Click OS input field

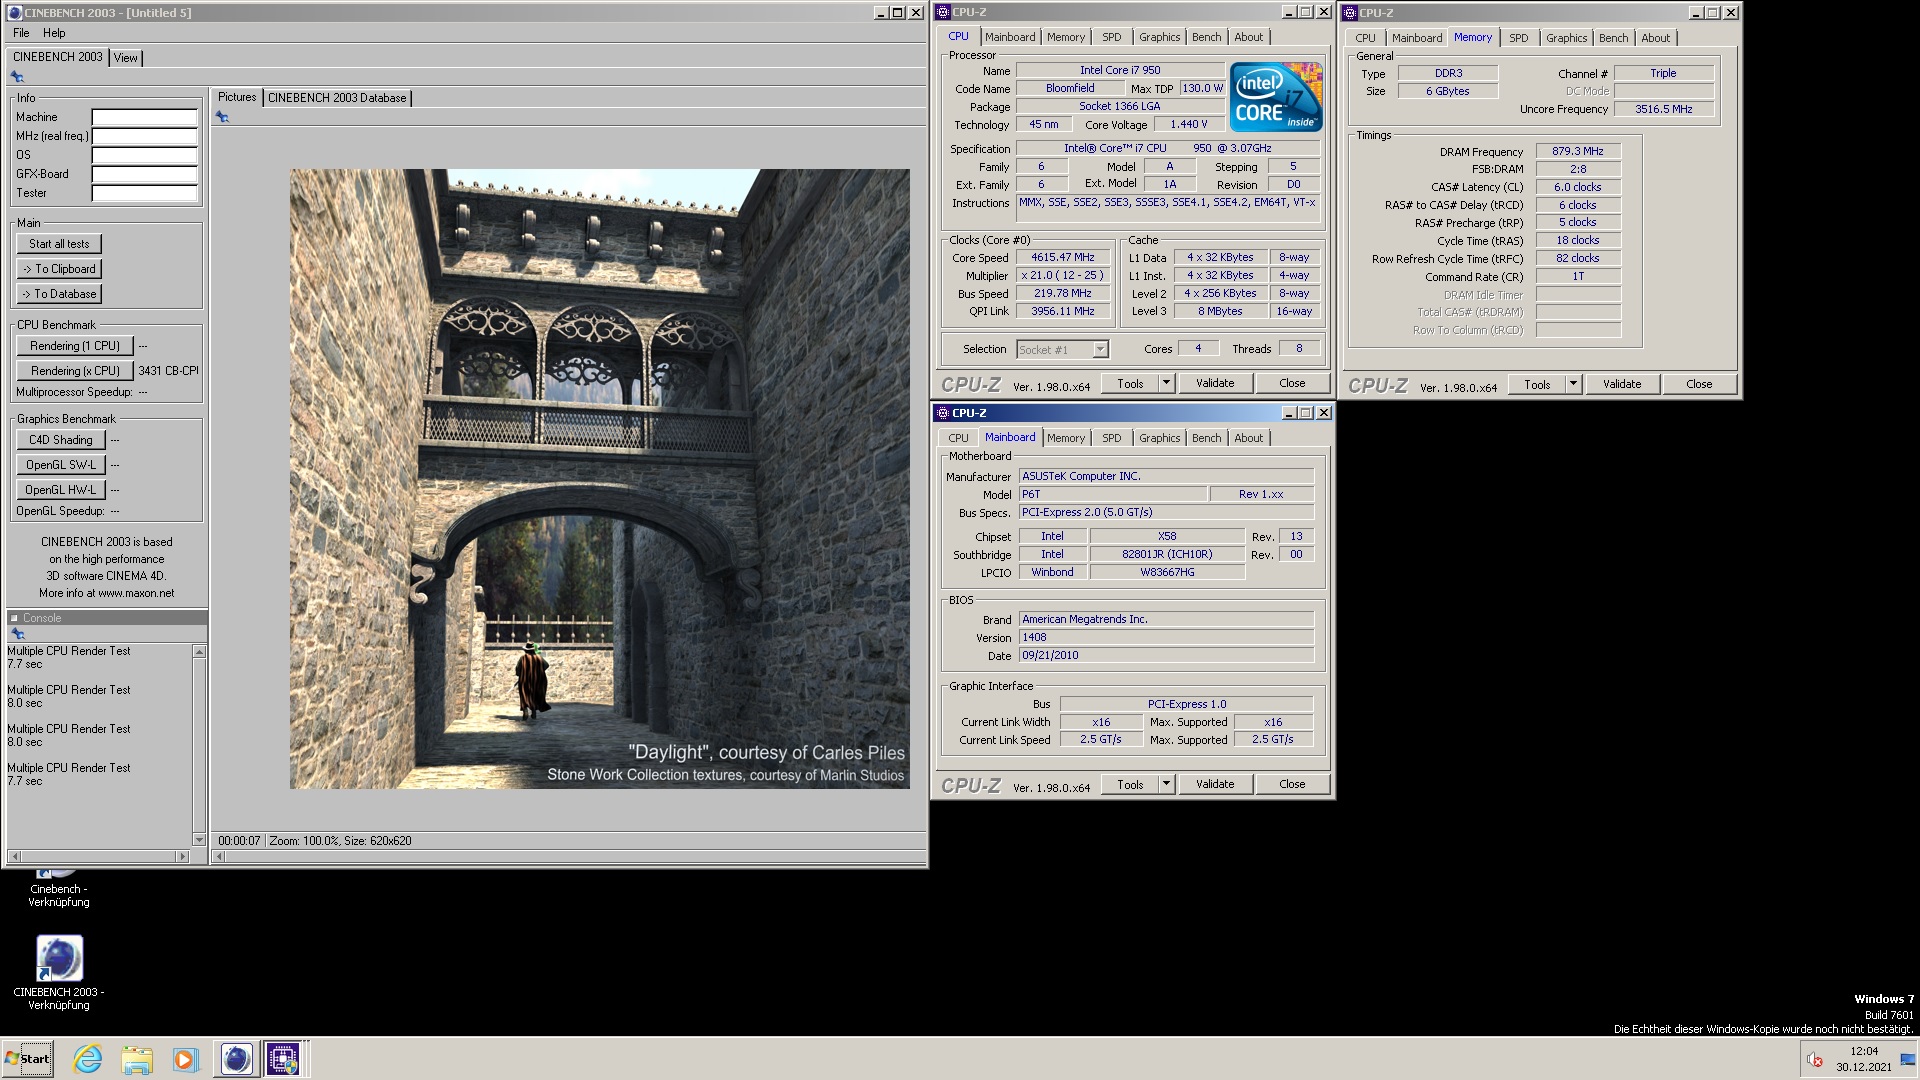point(145,155)
